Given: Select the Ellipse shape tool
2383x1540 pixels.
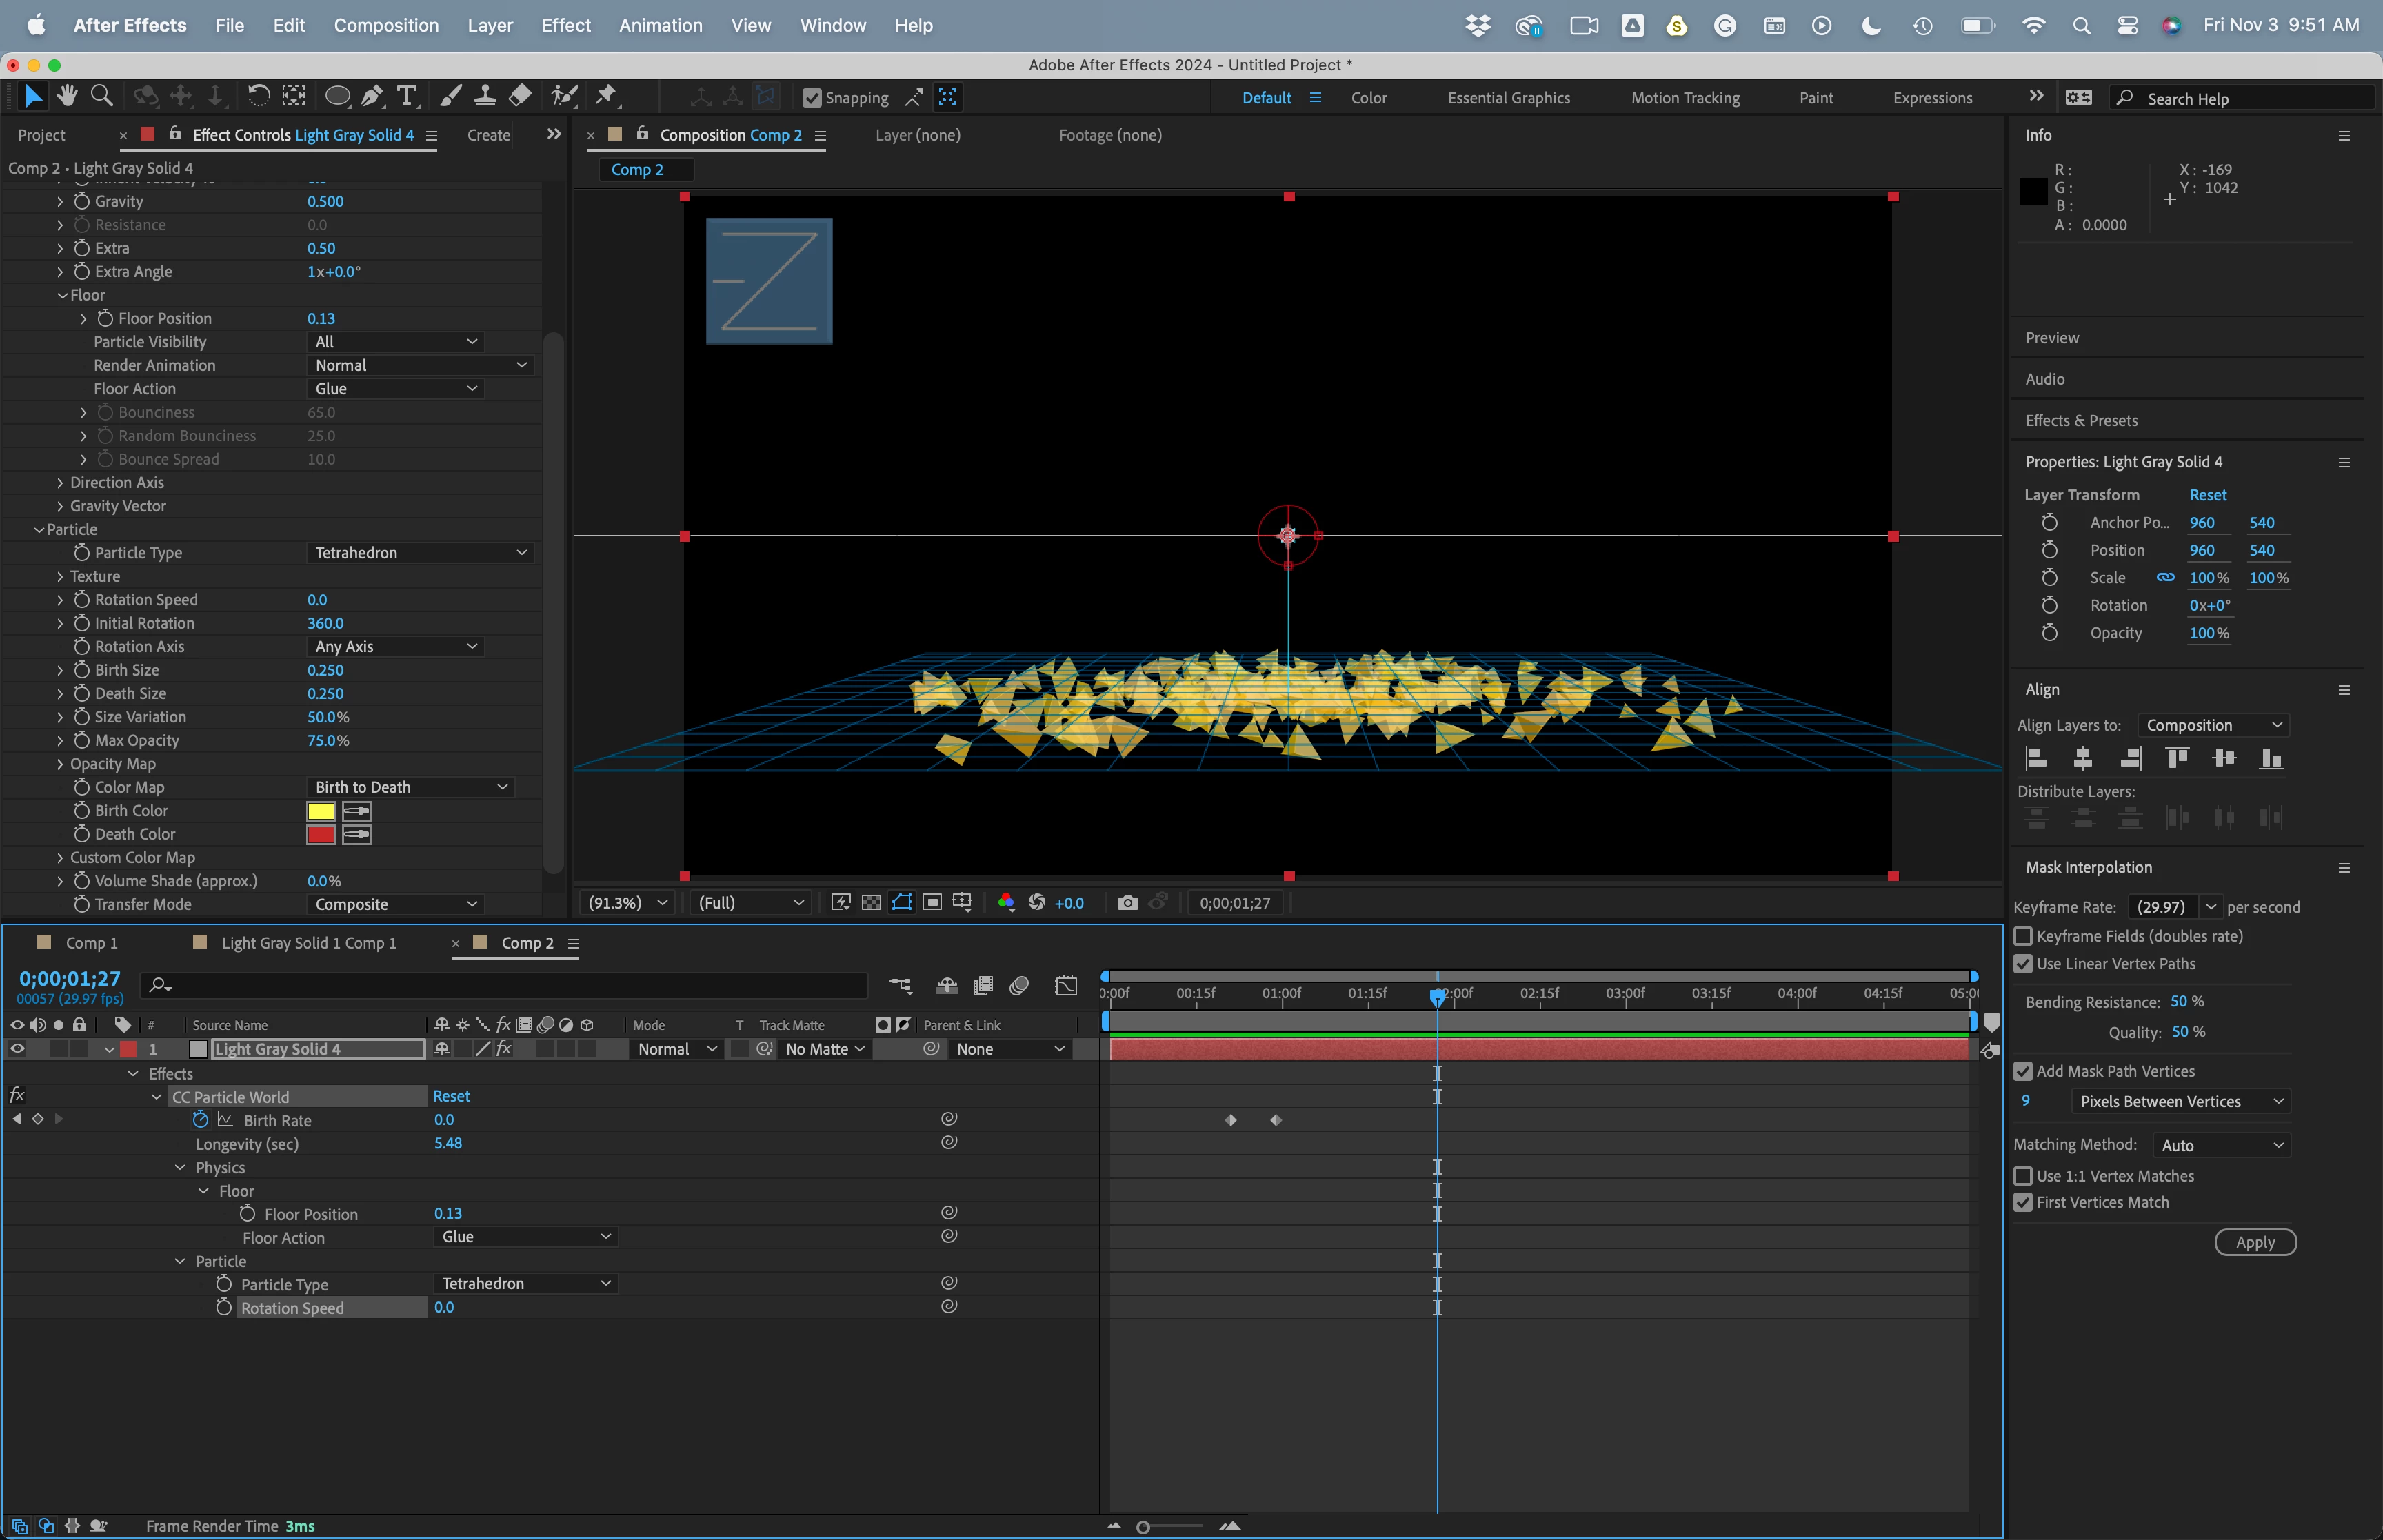Looking at the screenshot, I should point(337,96).
